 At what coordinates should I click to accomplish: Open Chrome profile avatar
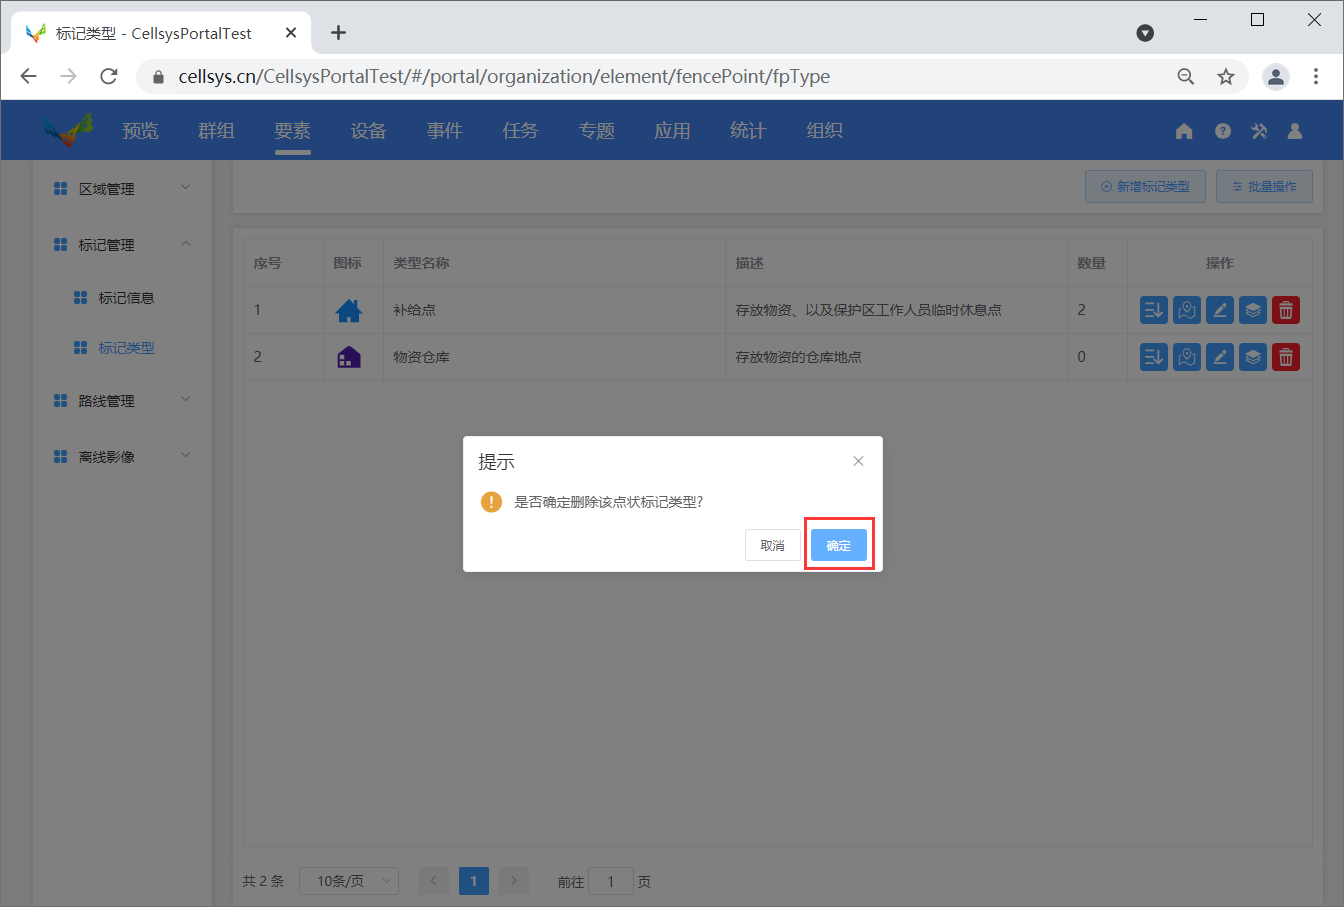click(1276, 76)
